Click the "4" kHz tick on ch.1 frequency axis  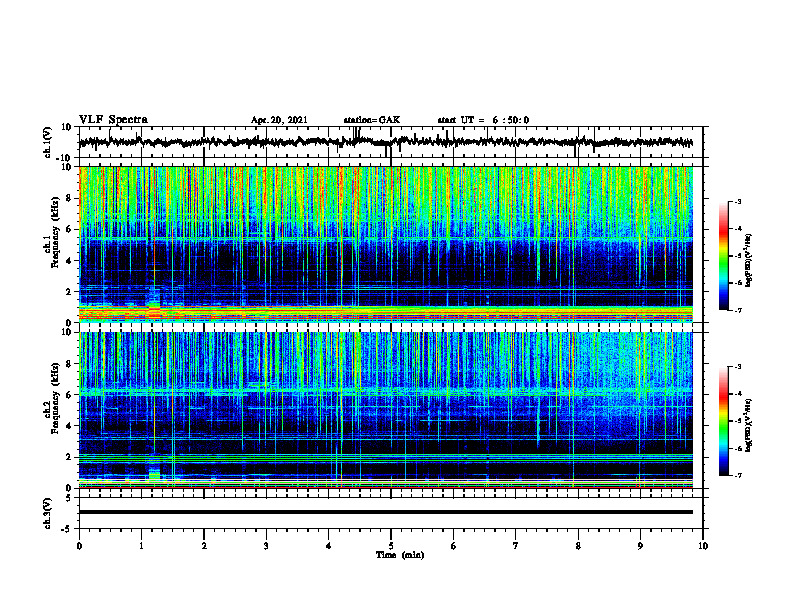[70, 261]
